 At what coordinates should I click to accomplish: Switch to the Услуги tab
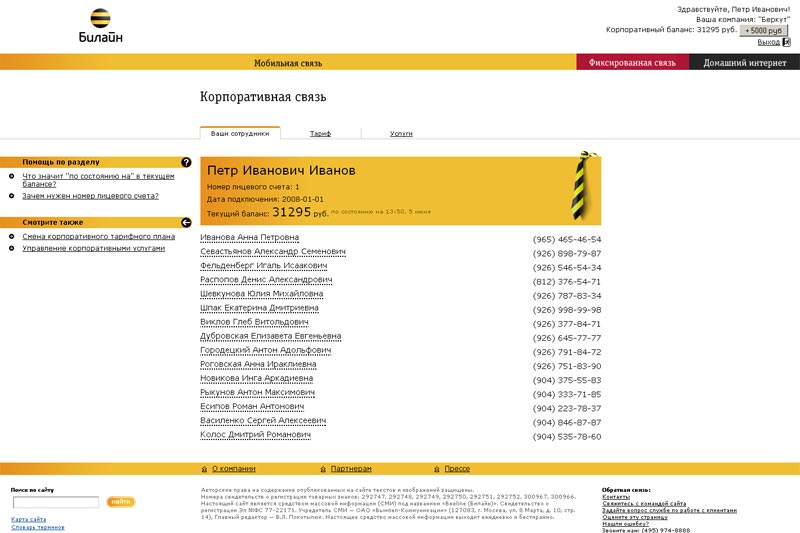pyautogui.click(x=401, y=134)
